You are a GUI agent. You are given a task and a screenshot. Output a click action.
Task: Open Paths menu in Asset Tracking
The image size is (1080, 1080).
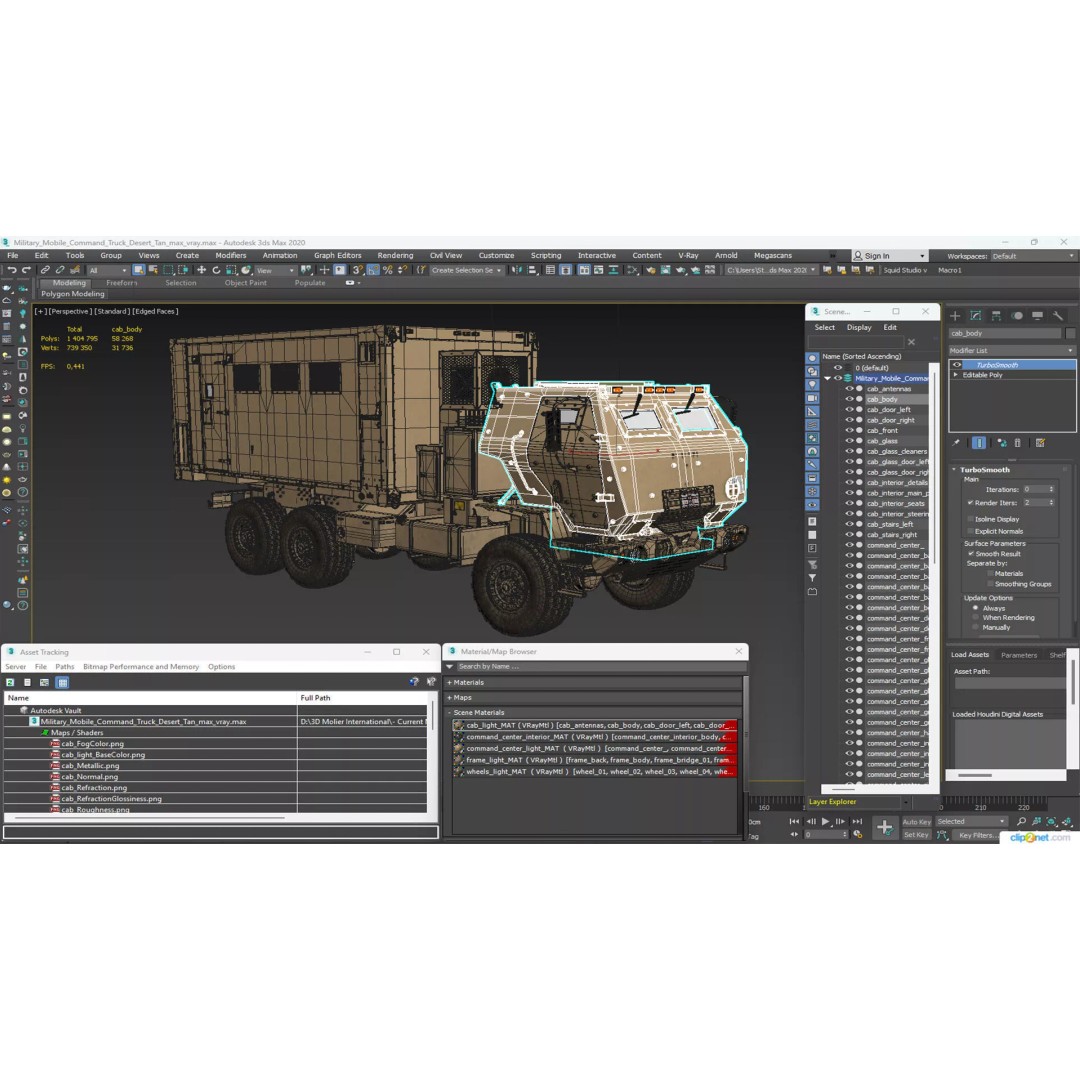65,667
